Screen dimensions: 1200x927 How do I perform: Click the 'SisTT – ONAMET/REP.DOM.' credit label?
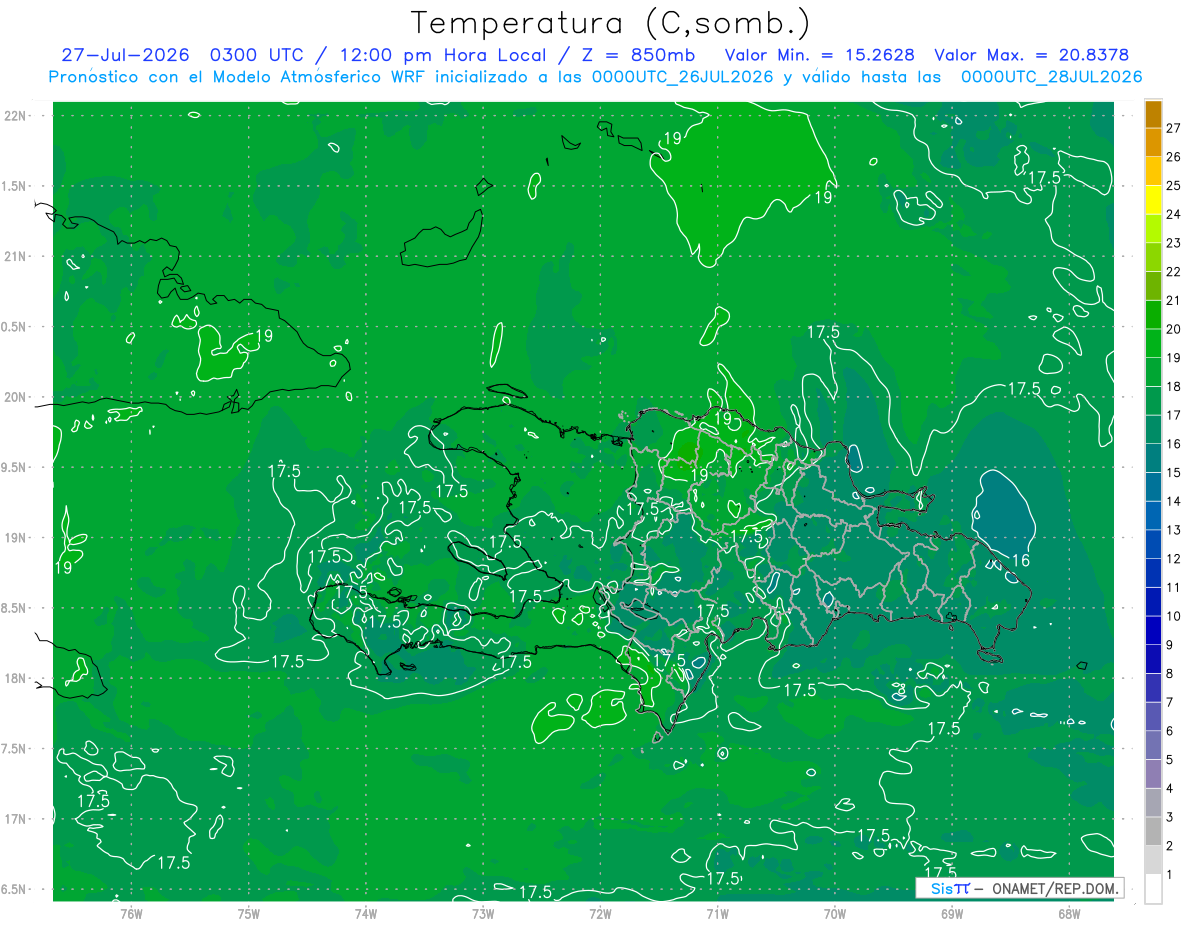pos(1019,888)
